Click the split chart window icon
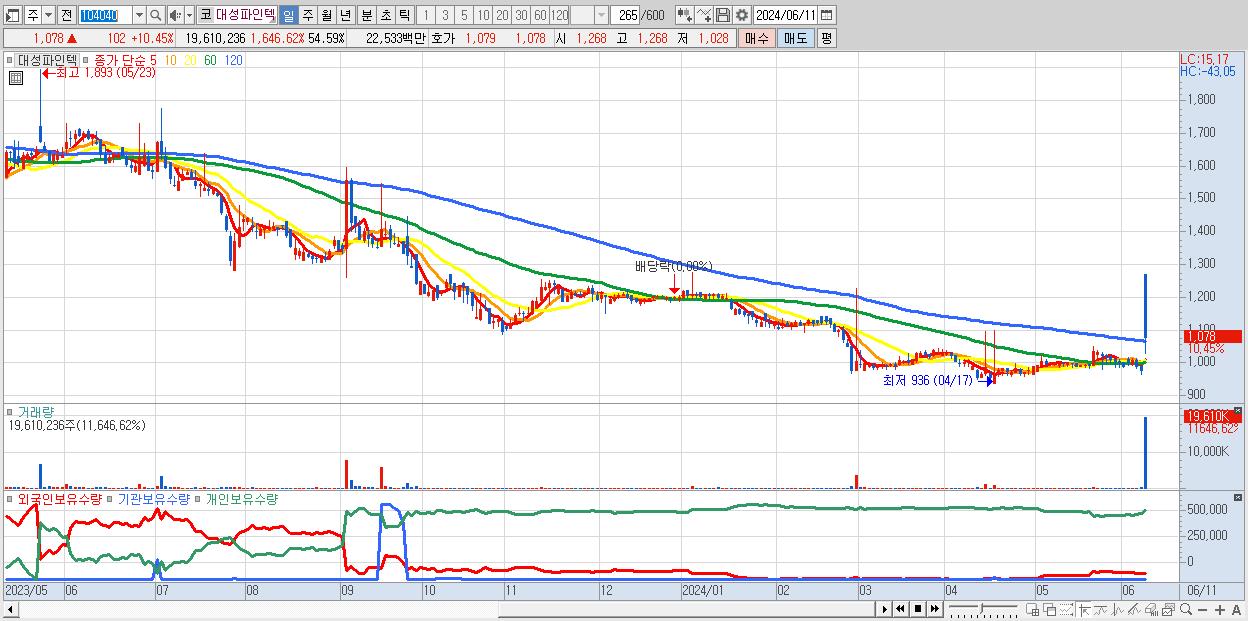Image resolution: width=1248 pixels, height=621 pixels. [1033, 609]
